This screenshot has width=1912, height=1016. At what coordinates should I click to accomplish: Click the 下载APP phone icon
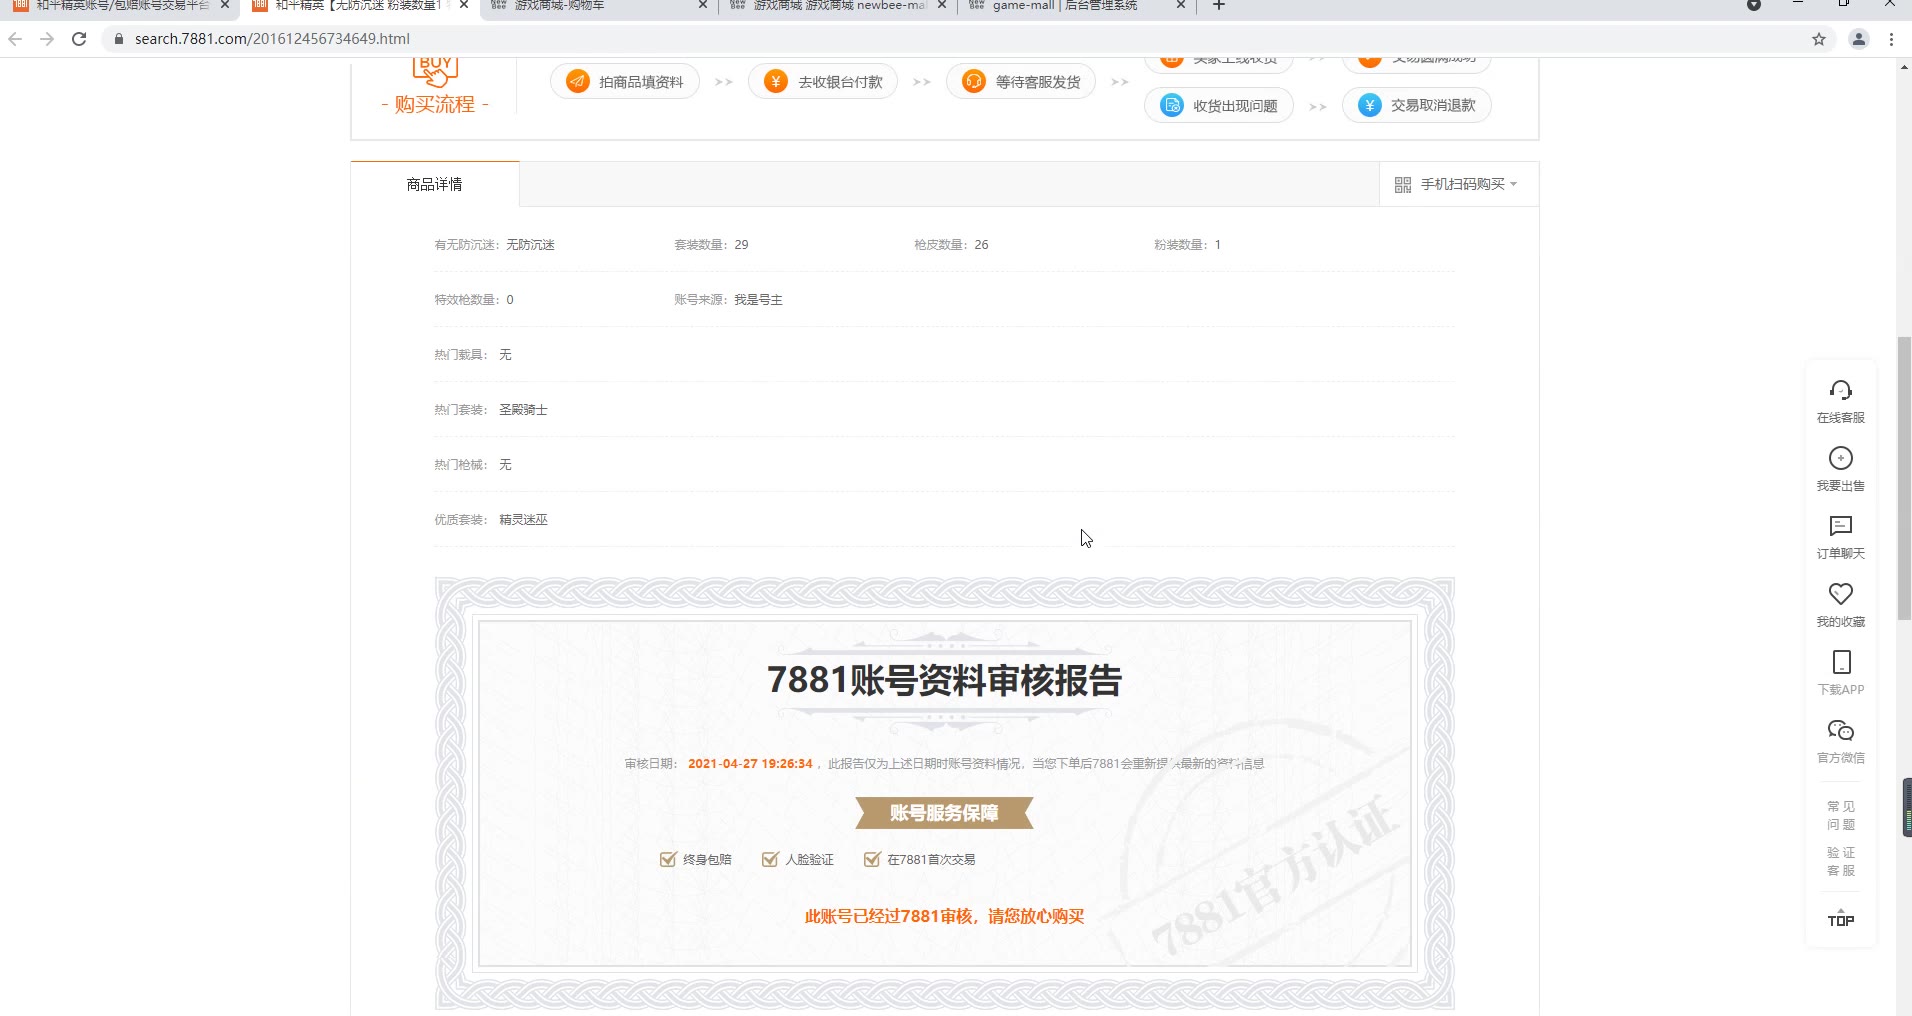1841,662
